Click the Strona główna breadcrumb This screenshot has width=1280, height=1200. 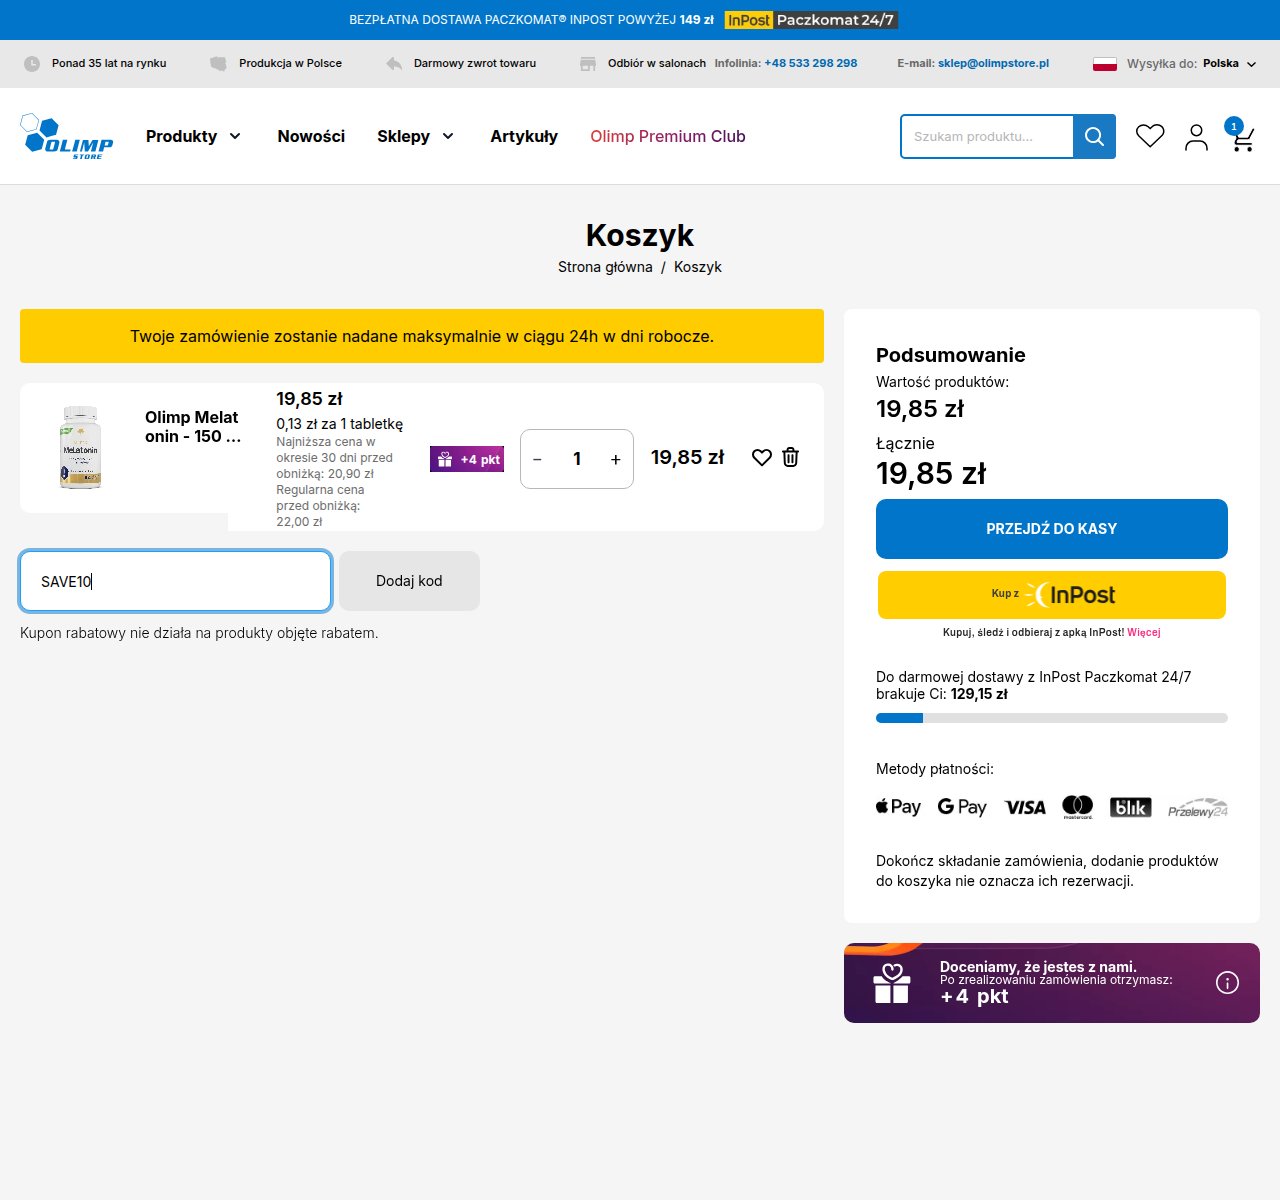coord(605,267)
